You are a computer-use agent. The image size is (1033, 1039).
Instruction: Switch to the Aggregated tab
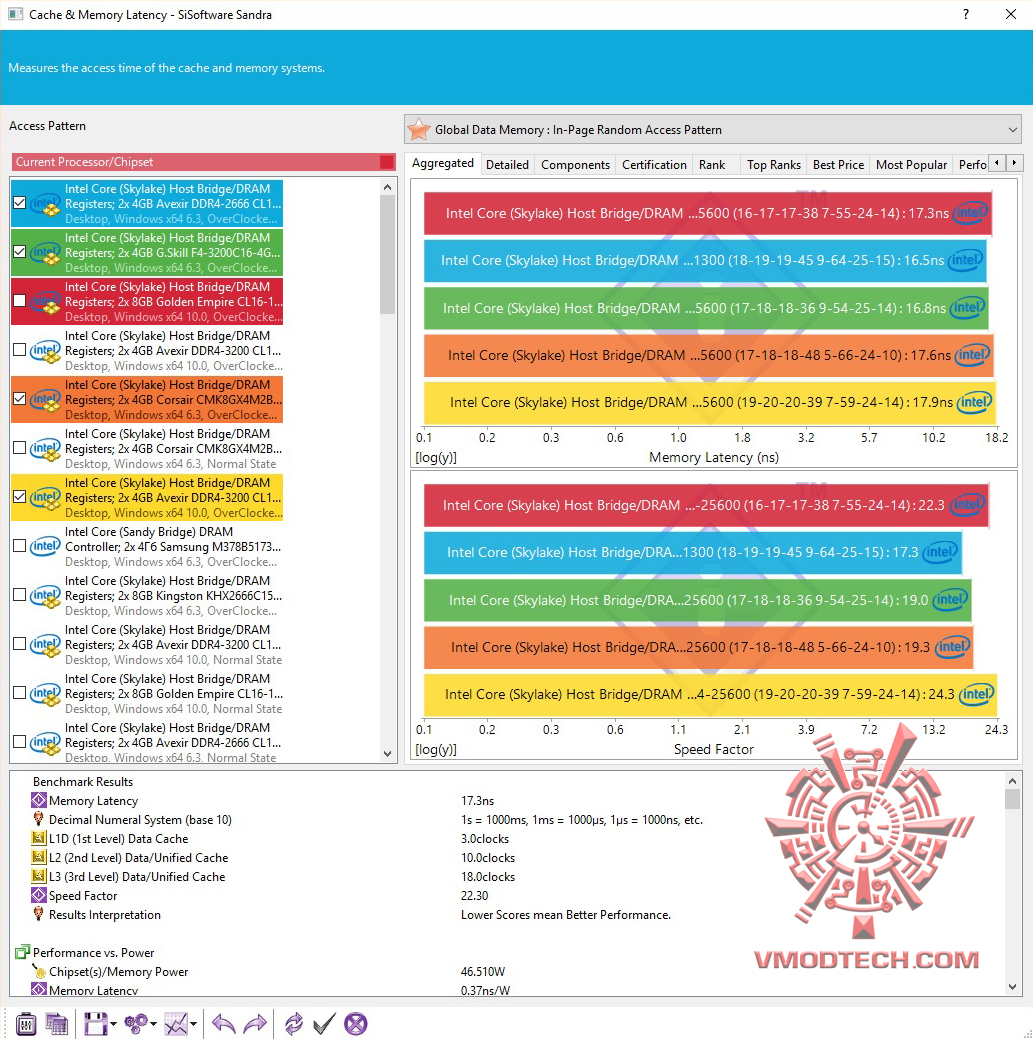(443, 163)
